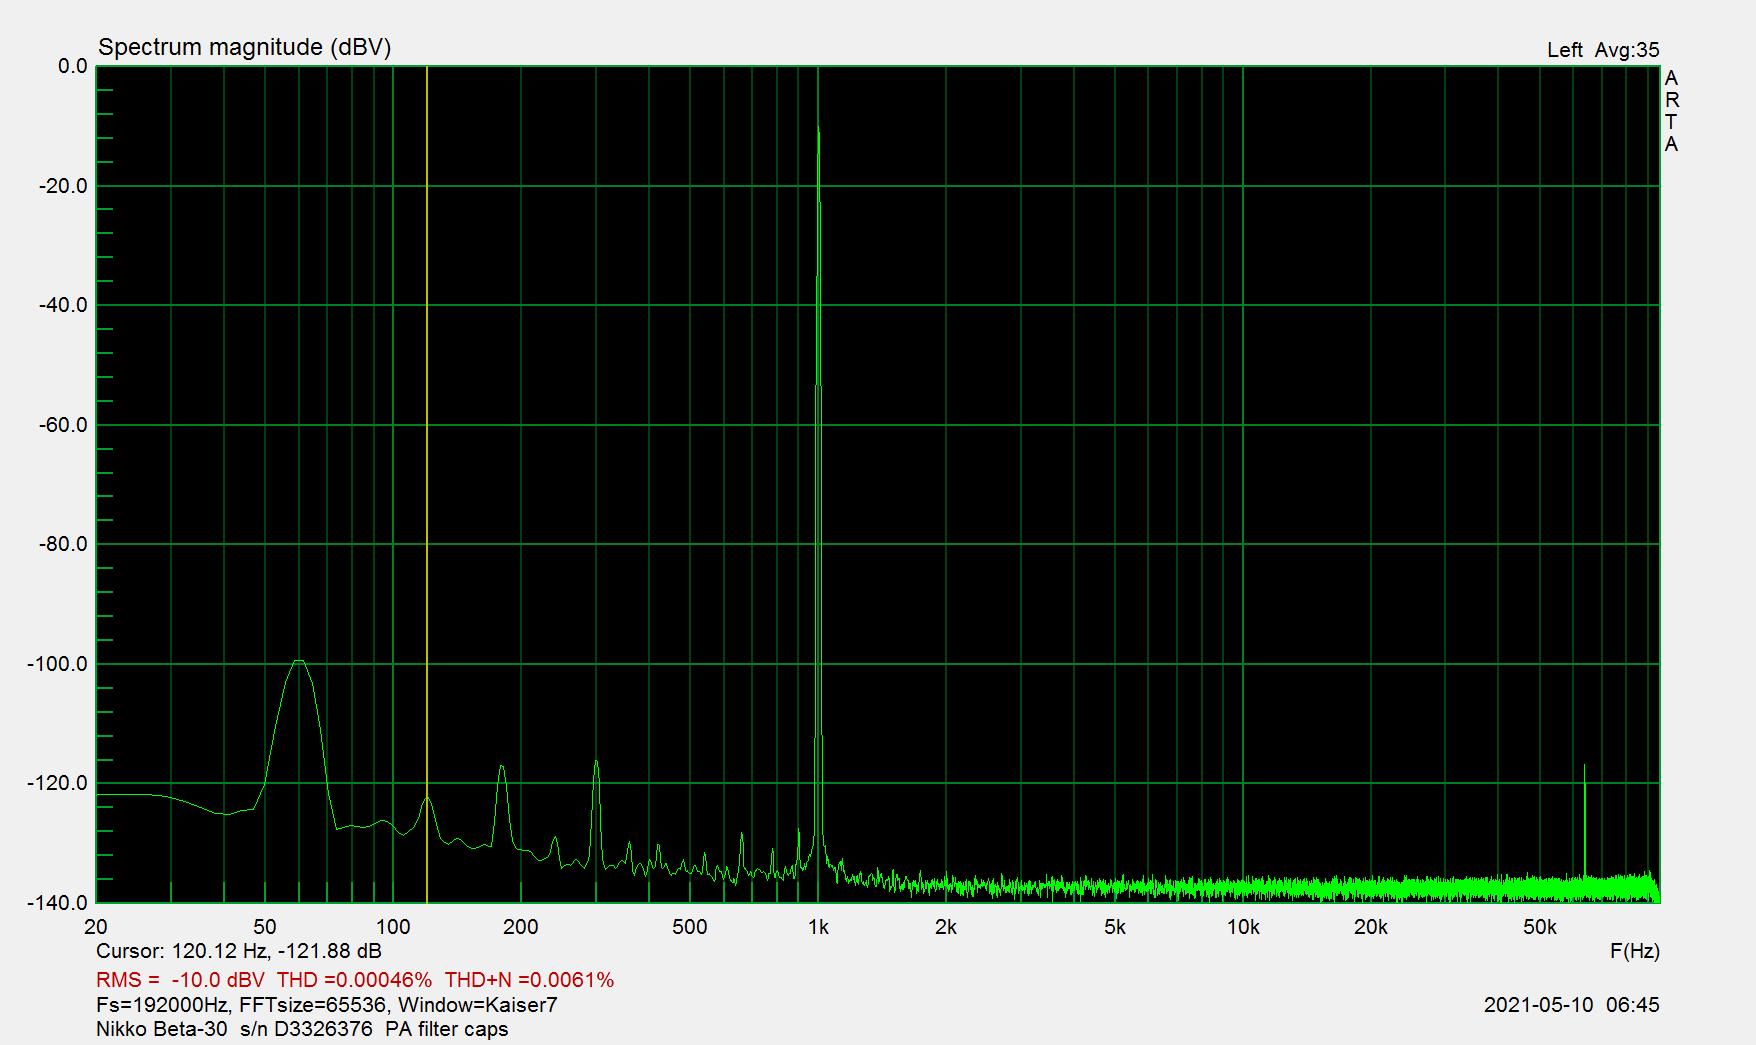Click the '-140.0' y-axis label
Image resolution: width=1756 pixels, height=1045 pixels.
point(58,903)
